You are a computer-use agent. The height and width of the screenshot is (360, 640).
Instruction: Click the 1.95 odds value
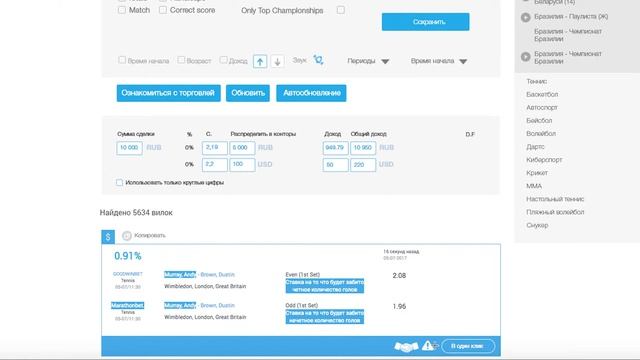(399, 306)
